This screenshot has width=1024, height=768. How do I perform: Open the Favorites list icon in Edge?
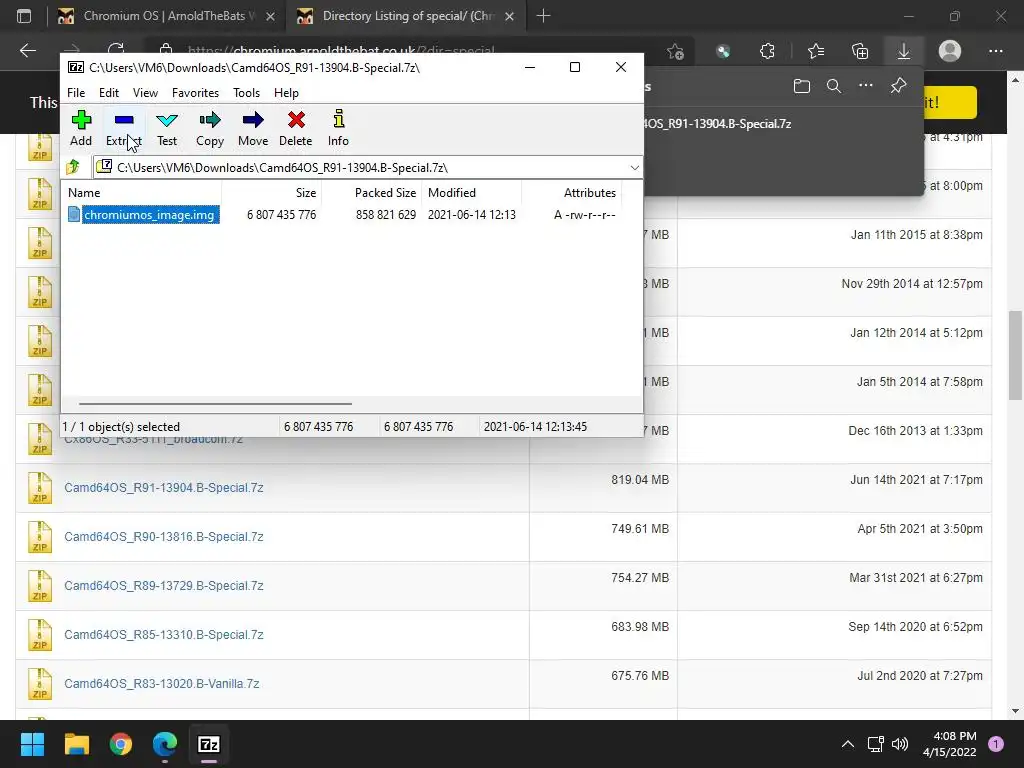coord(816,51)
